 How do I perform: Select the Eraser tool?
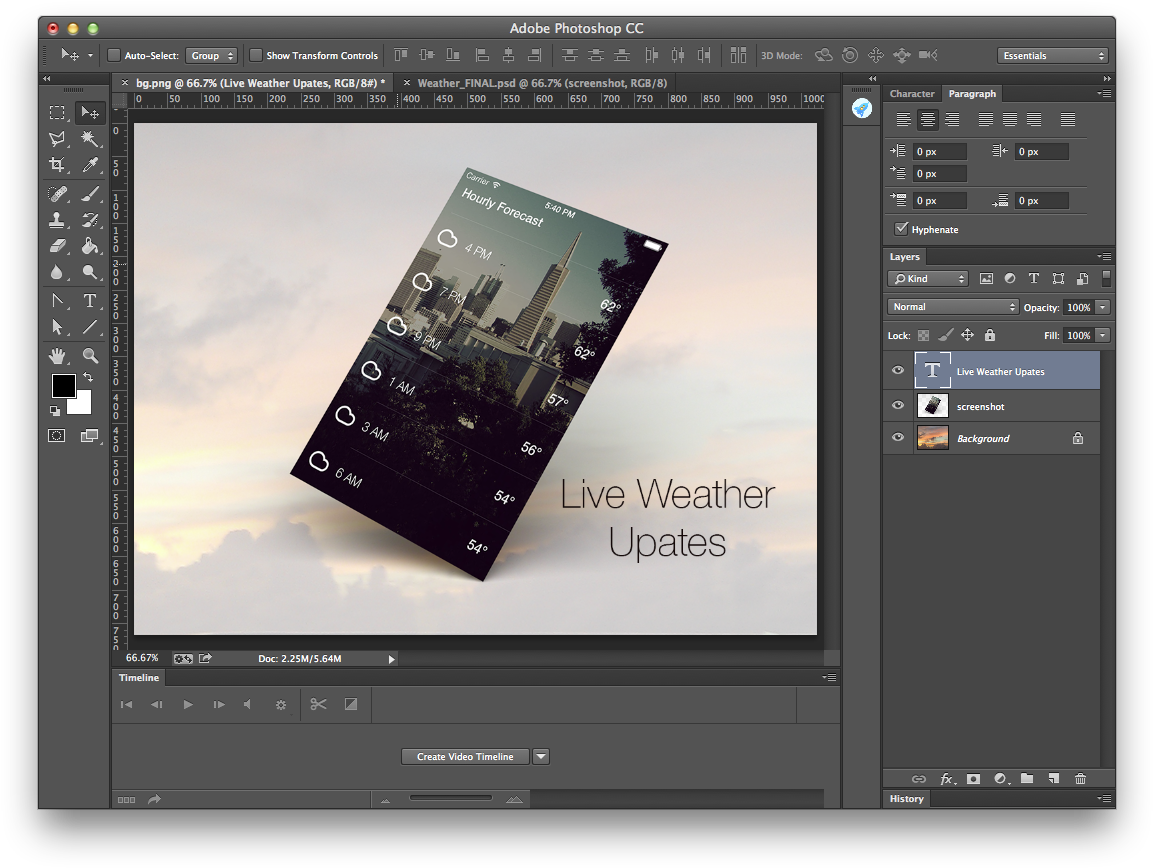[x=57, y=246]
